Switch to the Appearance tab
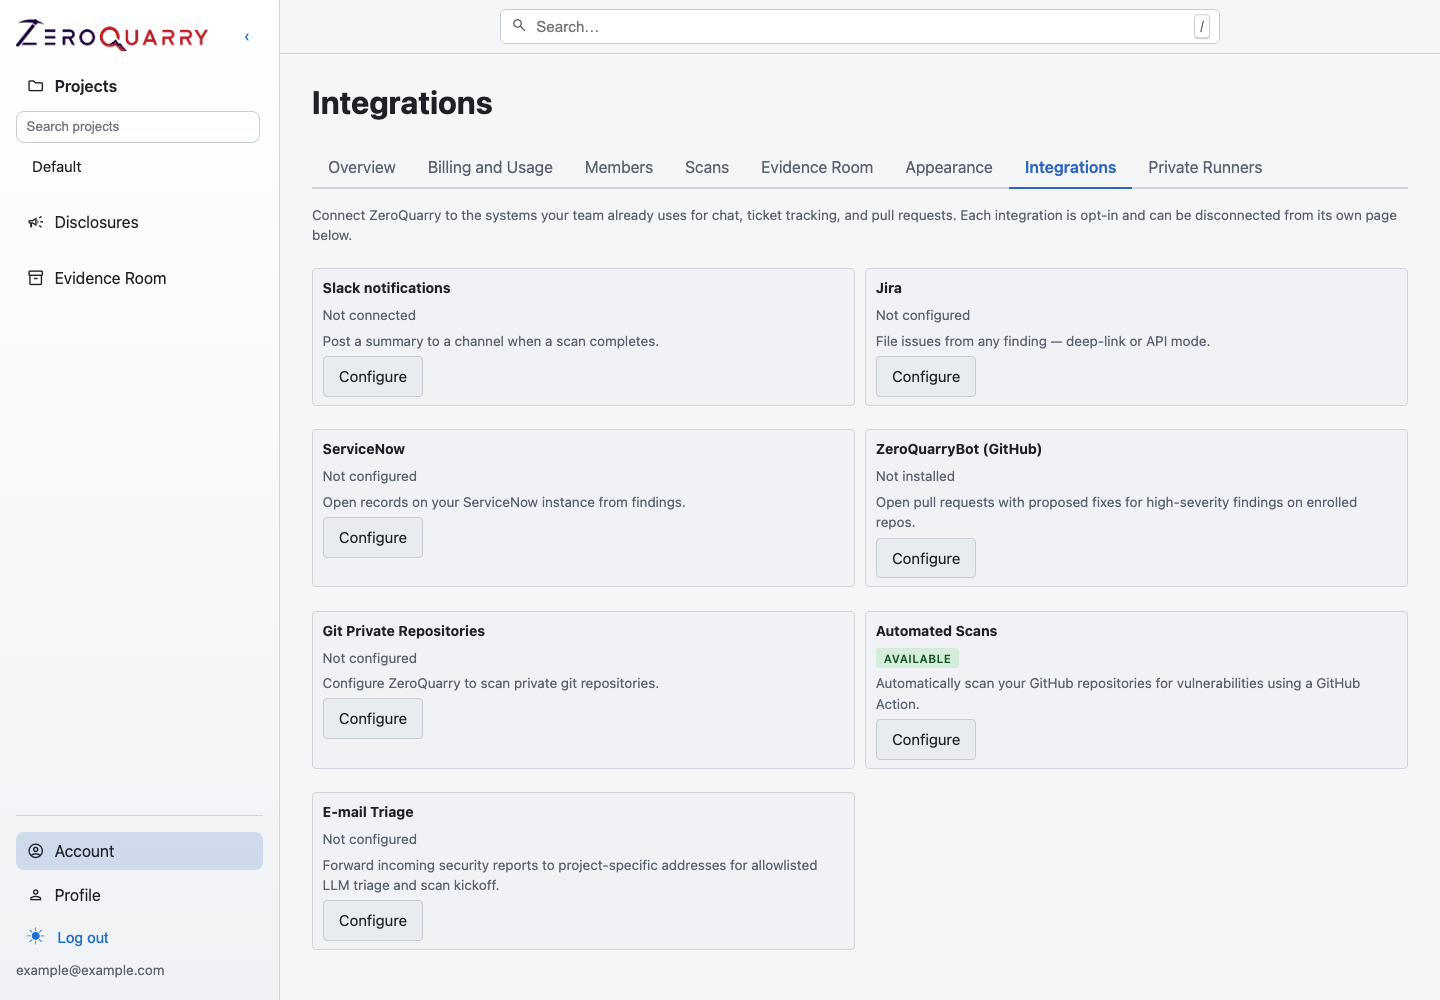Viewport: 1440px width, 1000px height. tap(949, 167)
